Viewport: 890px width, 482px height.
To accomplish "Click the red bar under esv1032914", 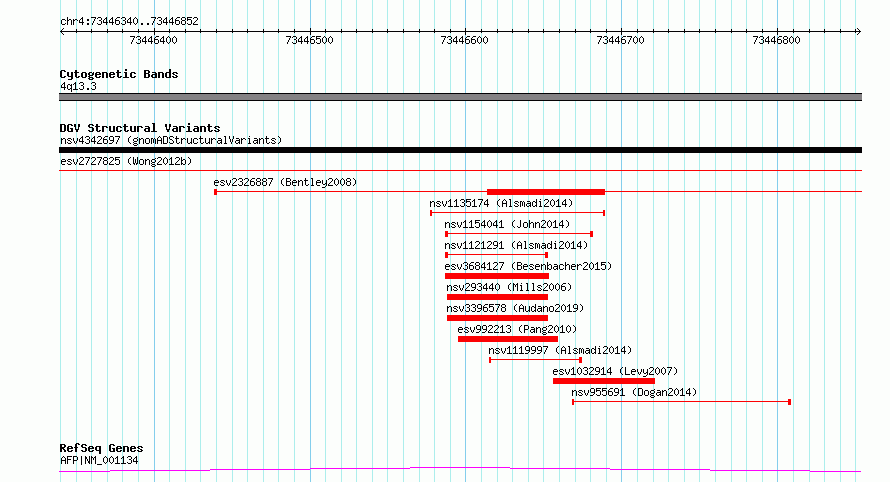I will (x=604, y=381).
